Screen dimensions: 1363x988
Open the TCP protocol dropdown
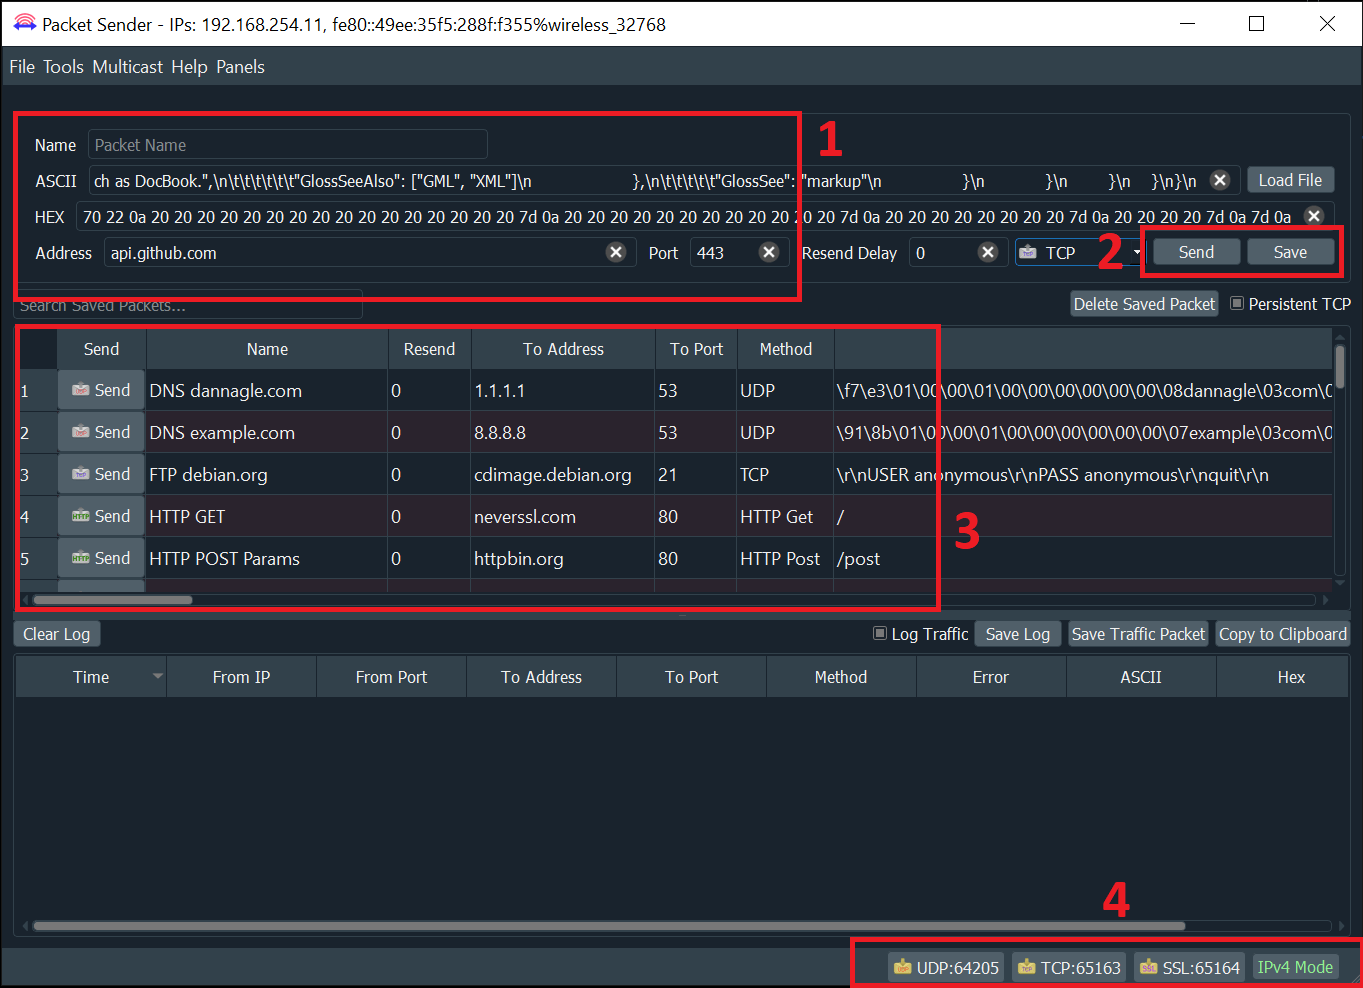point(1137,252)
